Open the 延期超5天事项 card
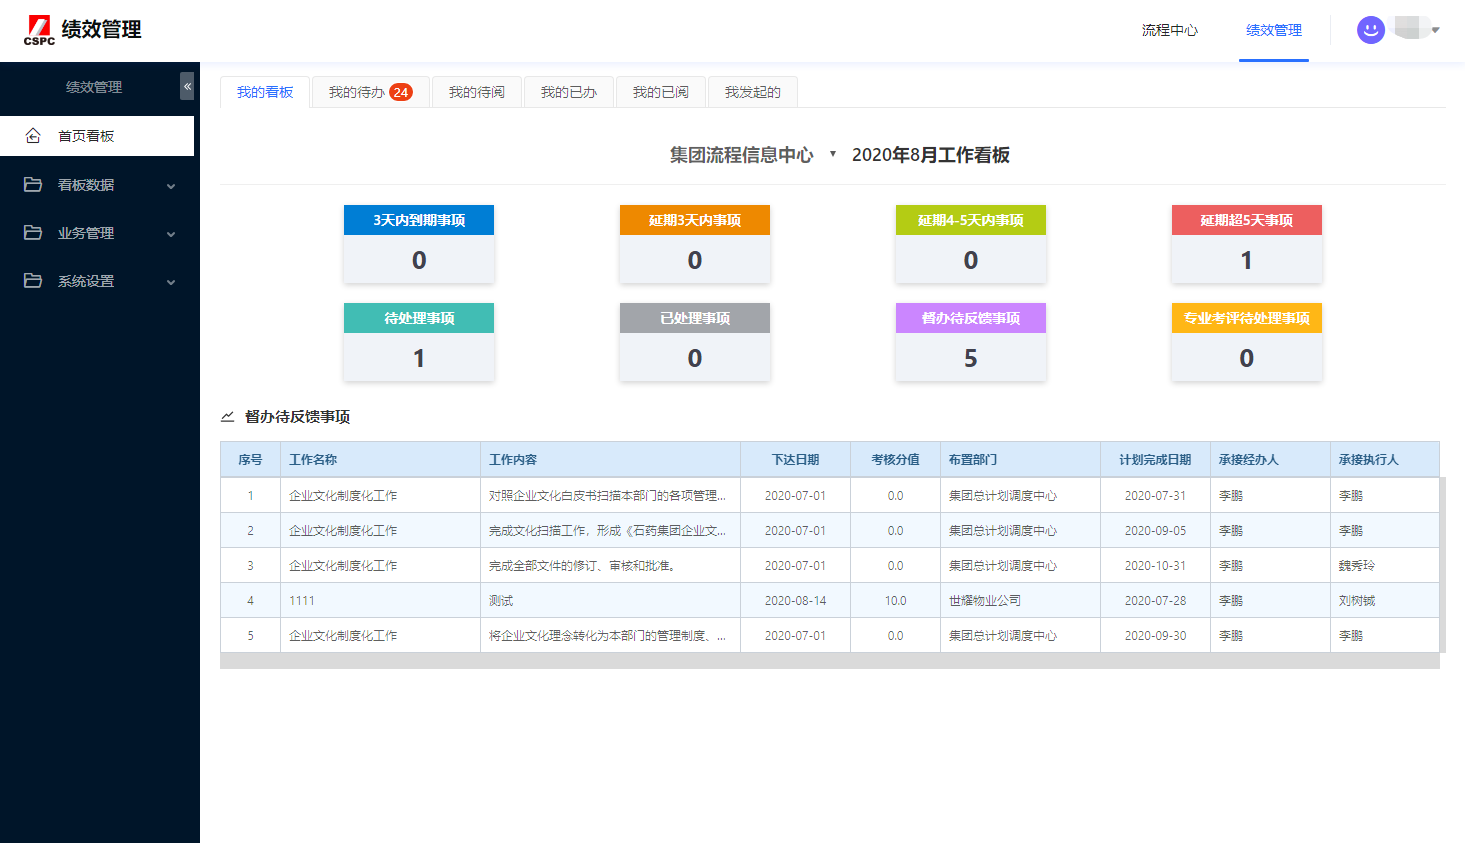This screenshot has height=843, width=1465. coord(1247,243)
